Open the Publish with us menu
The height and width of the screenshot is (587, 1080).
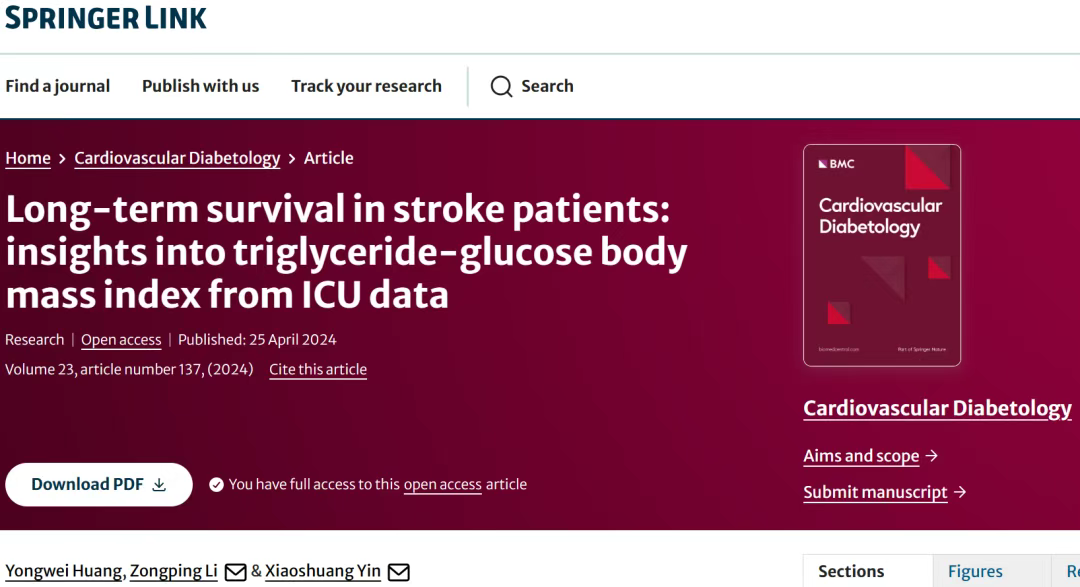[x=200, y=86]
